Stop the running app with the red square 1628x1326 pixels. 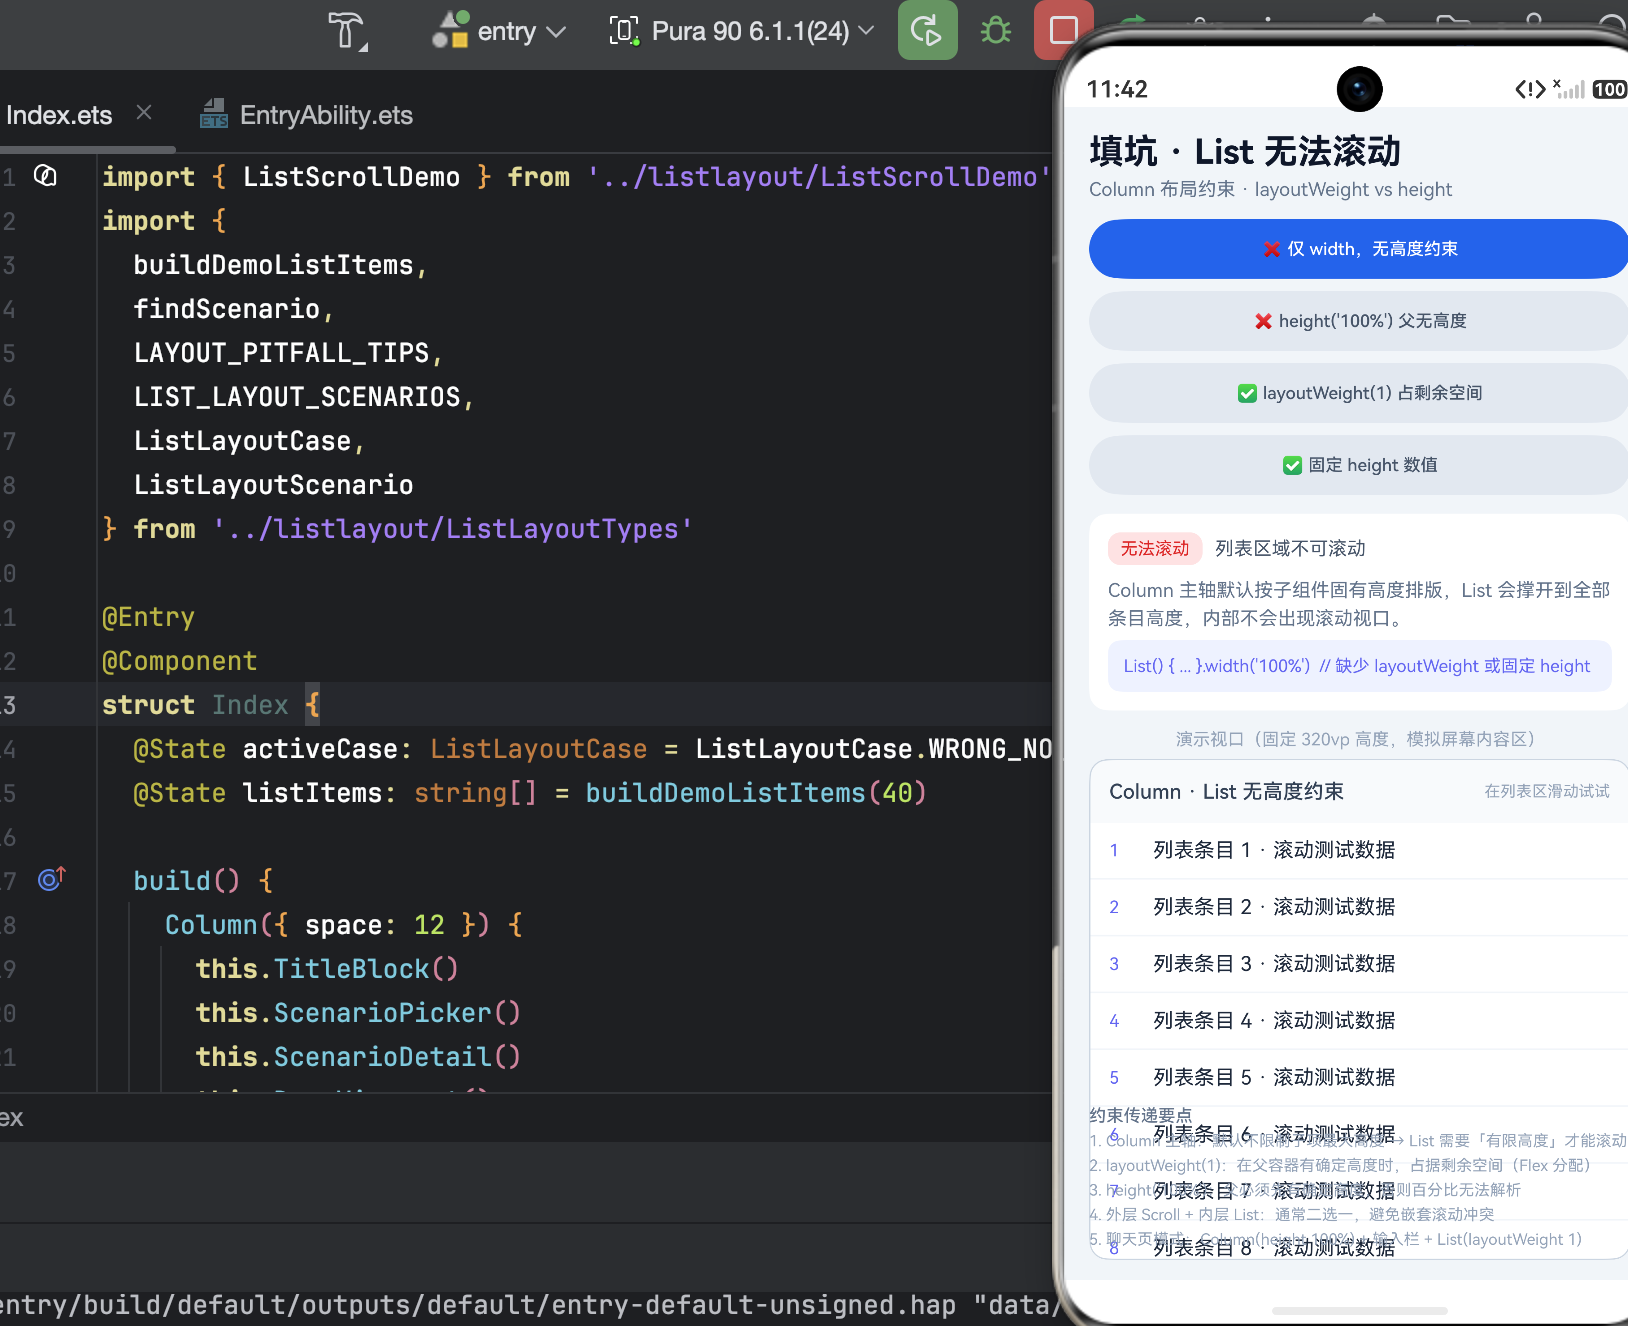(x=1063, y=31)
